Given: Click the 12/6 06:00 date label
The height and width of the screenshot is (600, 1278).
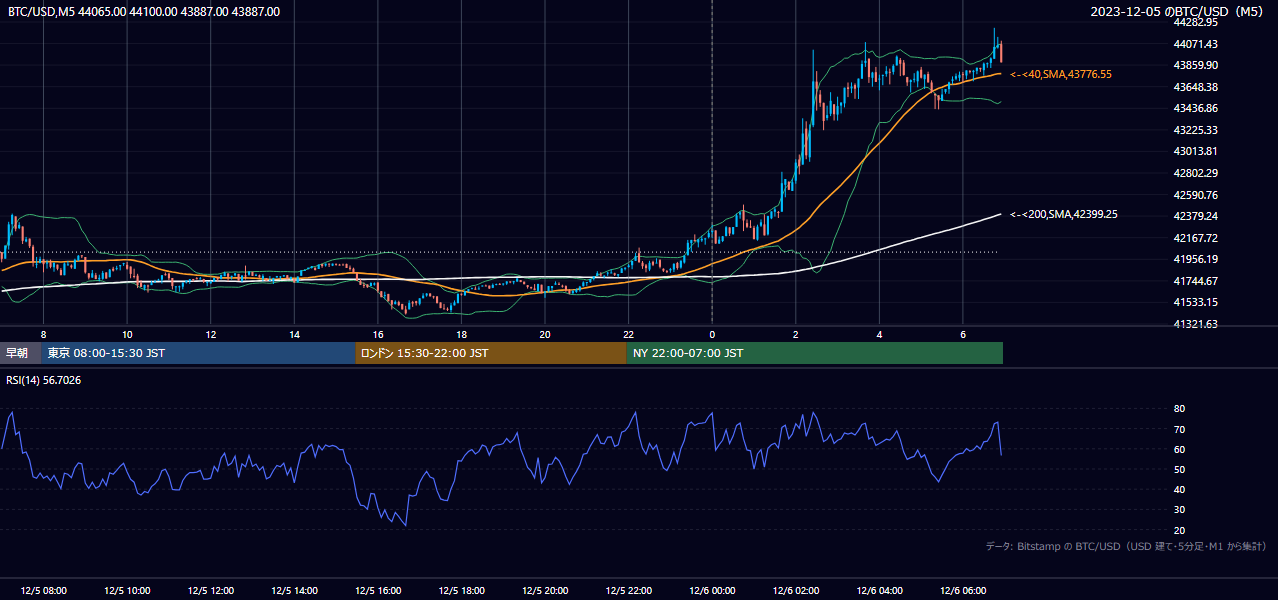Looking at the screenshot, I should pos(962,591).
